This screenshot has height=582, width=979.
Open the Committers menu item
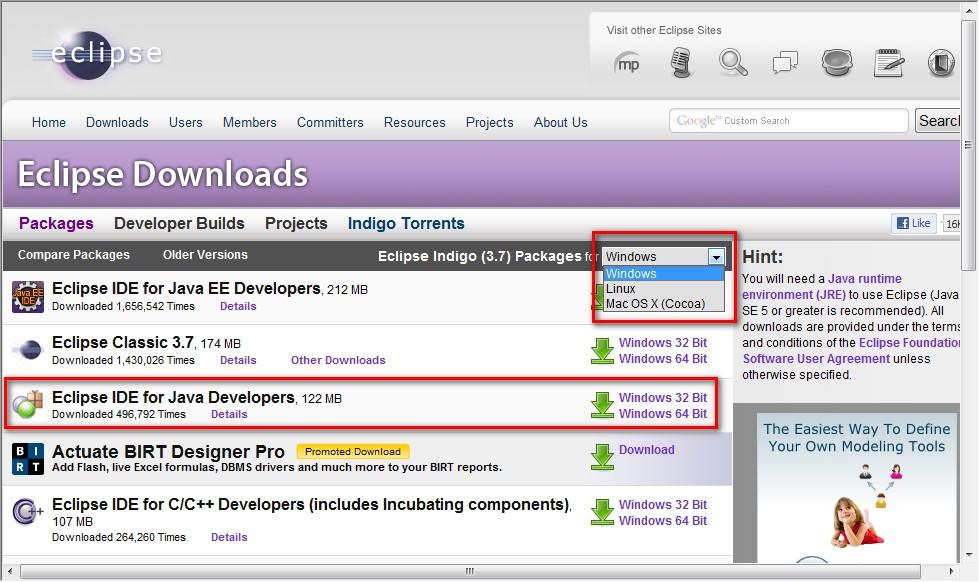pyautogui.click(x=330, y=122)
